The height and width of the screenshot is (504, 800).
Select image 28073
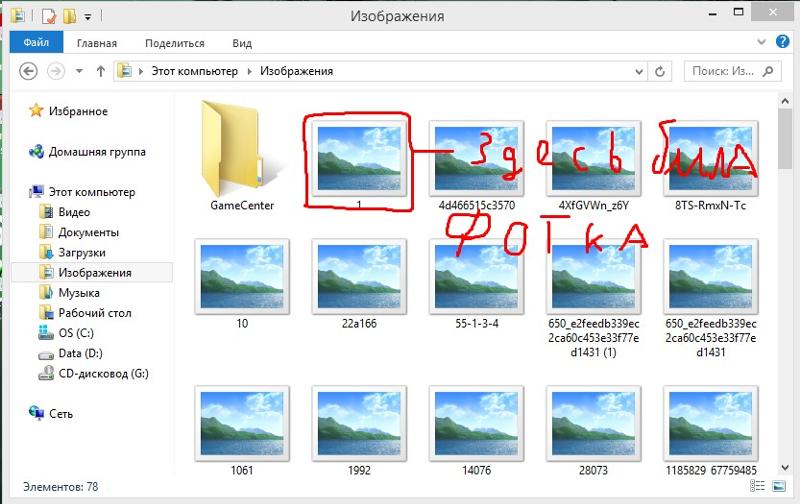[593, 431]
